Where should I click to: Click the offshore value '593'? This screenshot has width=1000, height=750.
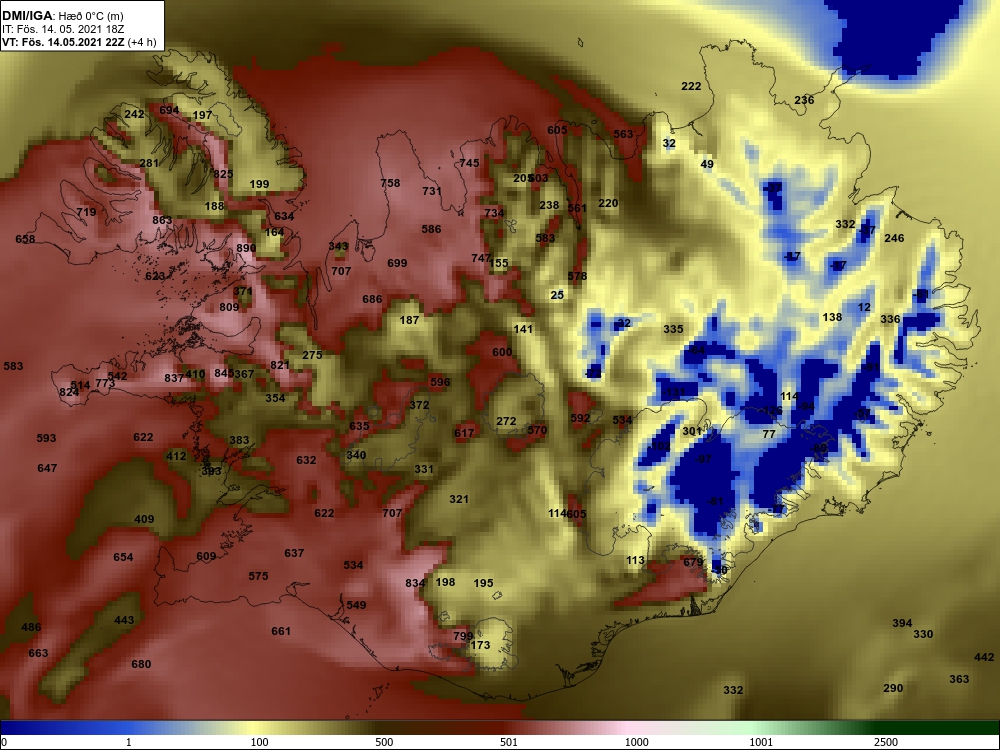click(x=47, y=438)
